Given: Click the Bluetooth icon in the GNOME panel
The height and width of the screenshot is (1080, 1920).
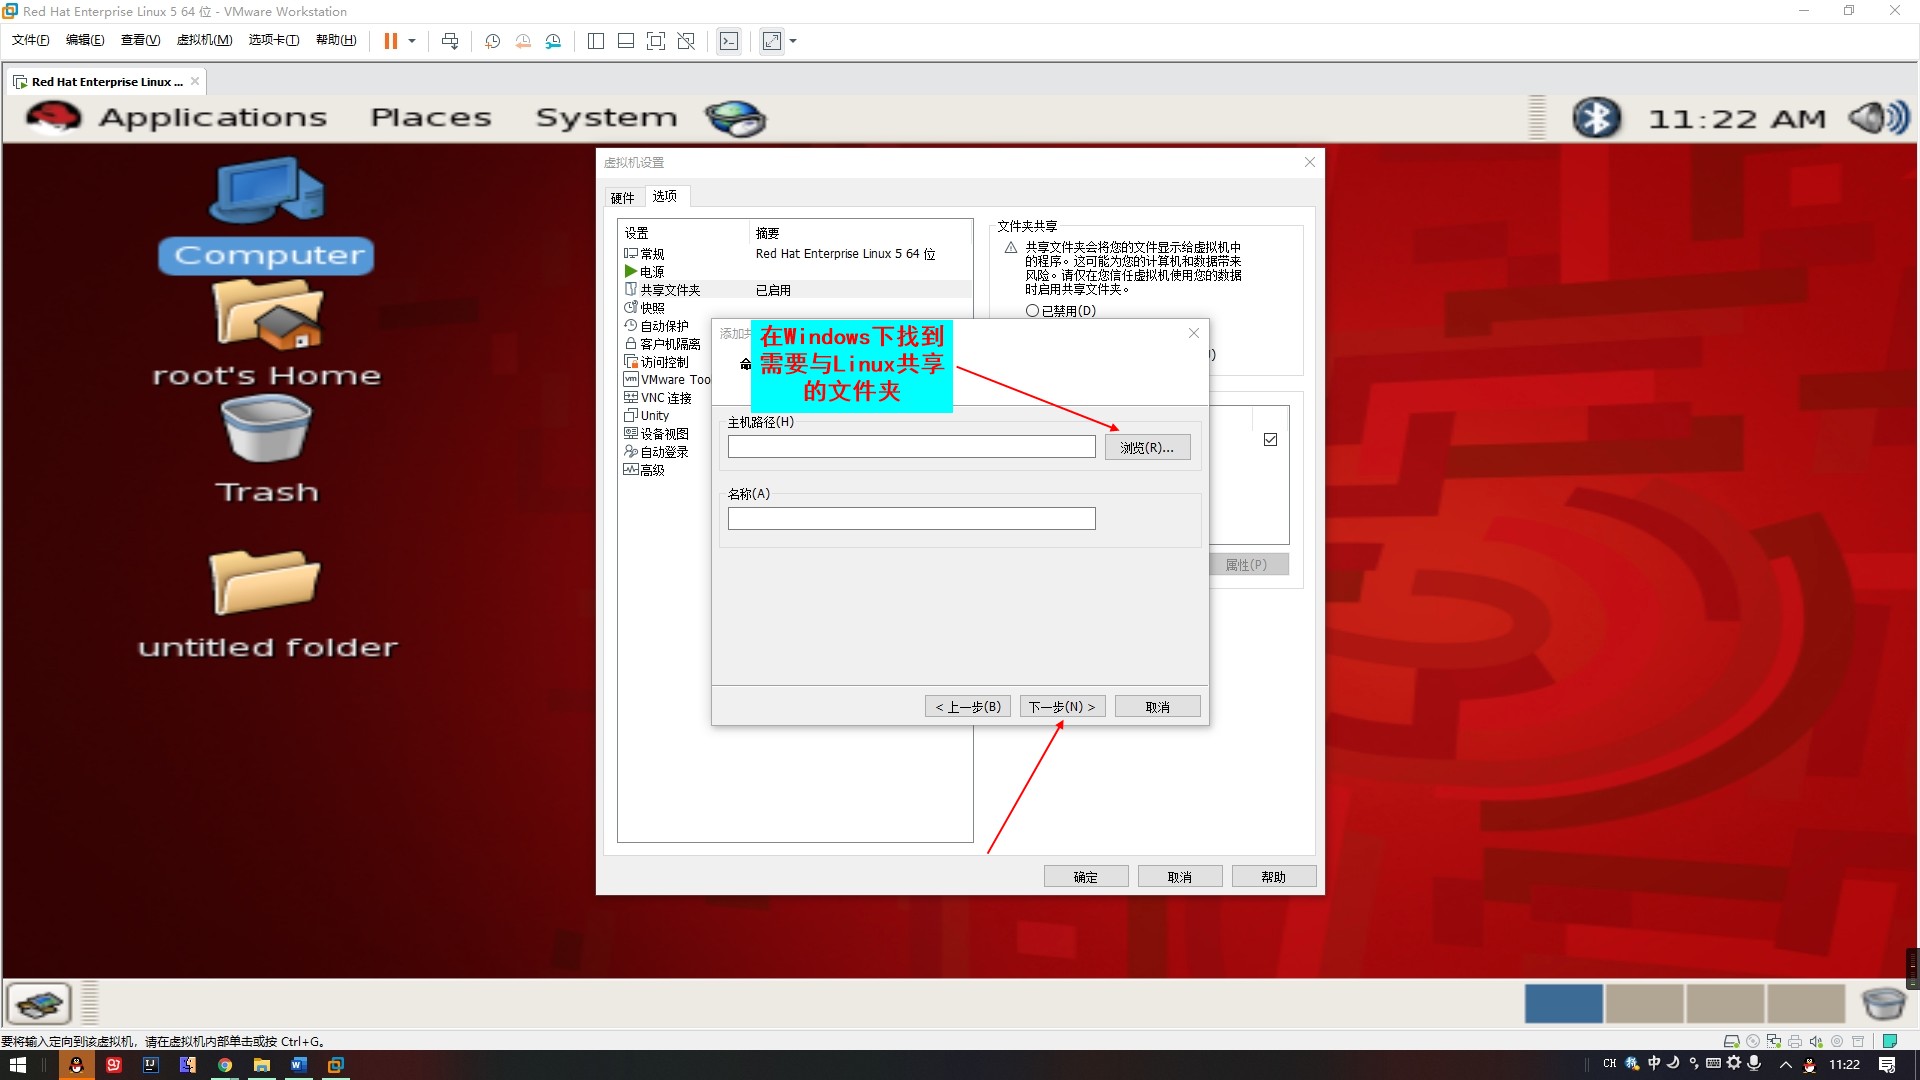Looking at the screenshot, I should click(x=1596, y=118).
